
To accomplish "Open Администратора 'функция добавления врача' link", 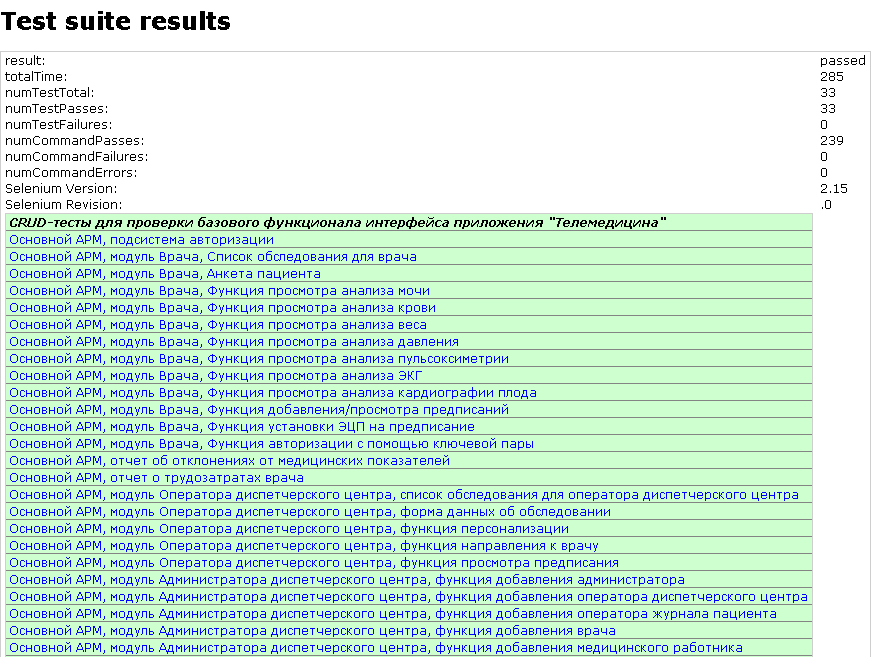I will [312, 630].
